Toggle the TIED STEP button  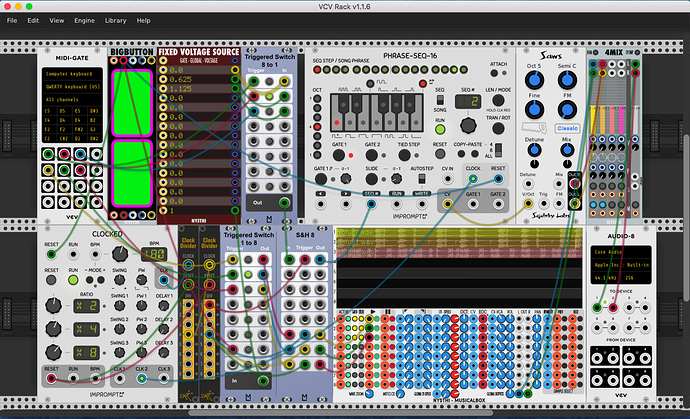tap(404, 155)
